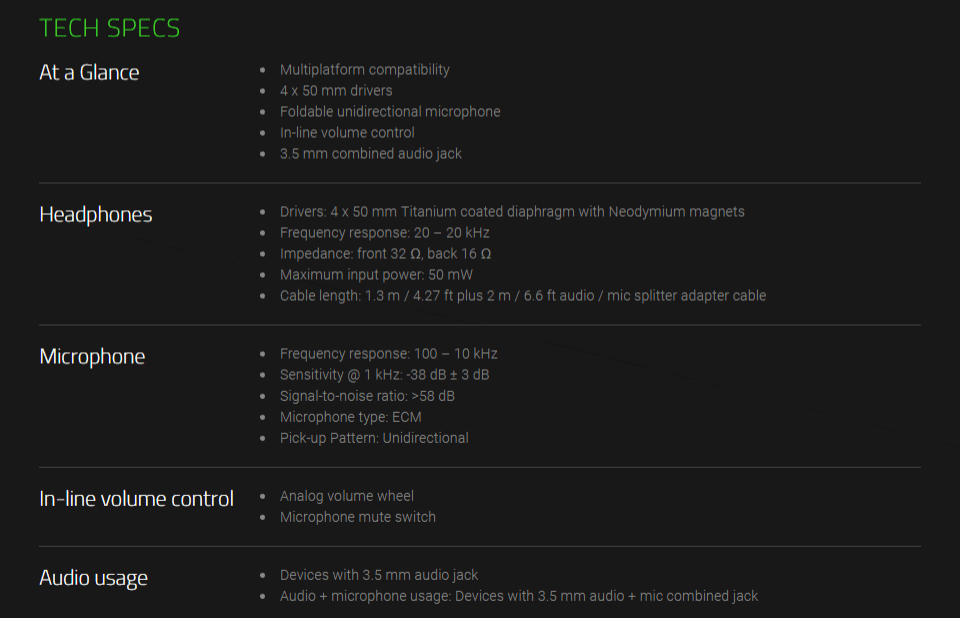Select the Audio usage heading
The image size is (960, 618).
pyautogui.click(x=94, y=578)
